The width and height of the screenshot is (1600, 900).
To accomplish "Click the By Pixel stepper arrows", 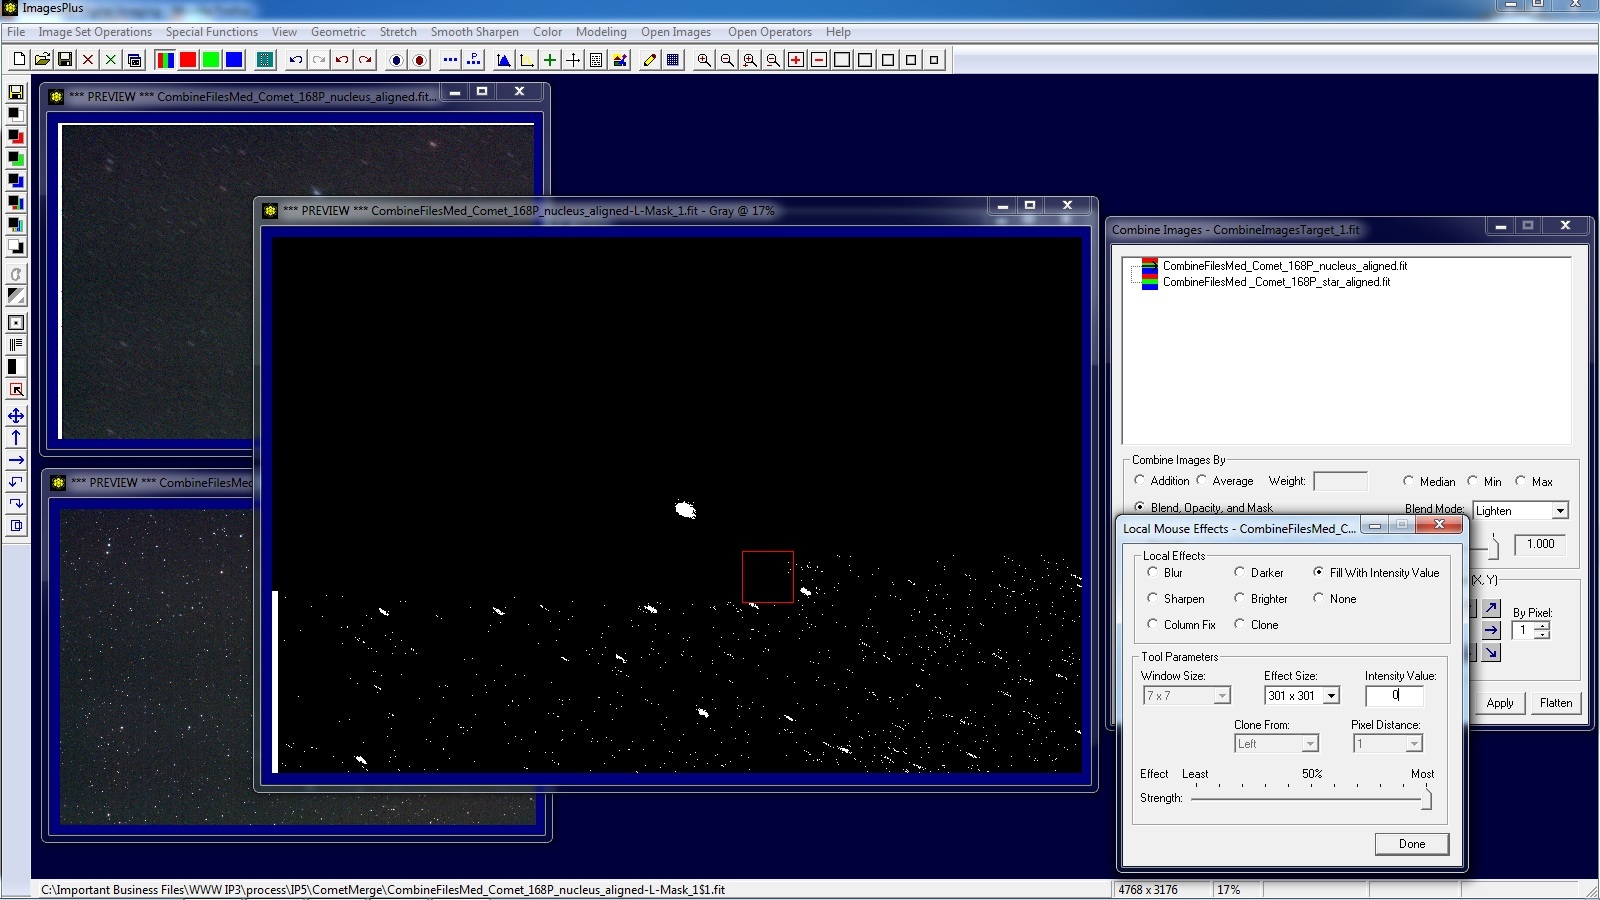I will coord(1542,631).
